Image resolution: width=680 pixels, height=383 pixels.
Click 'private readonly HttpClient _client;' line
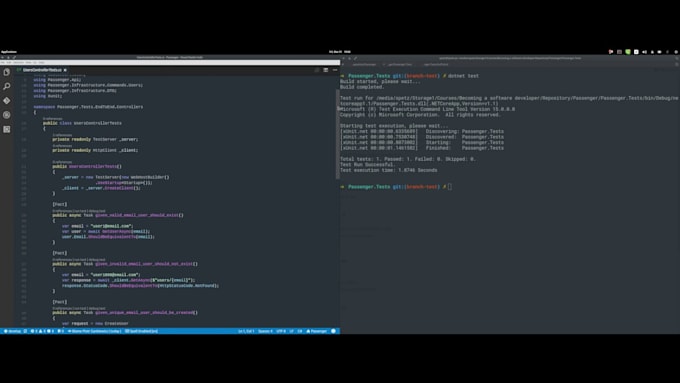[95, 150]
